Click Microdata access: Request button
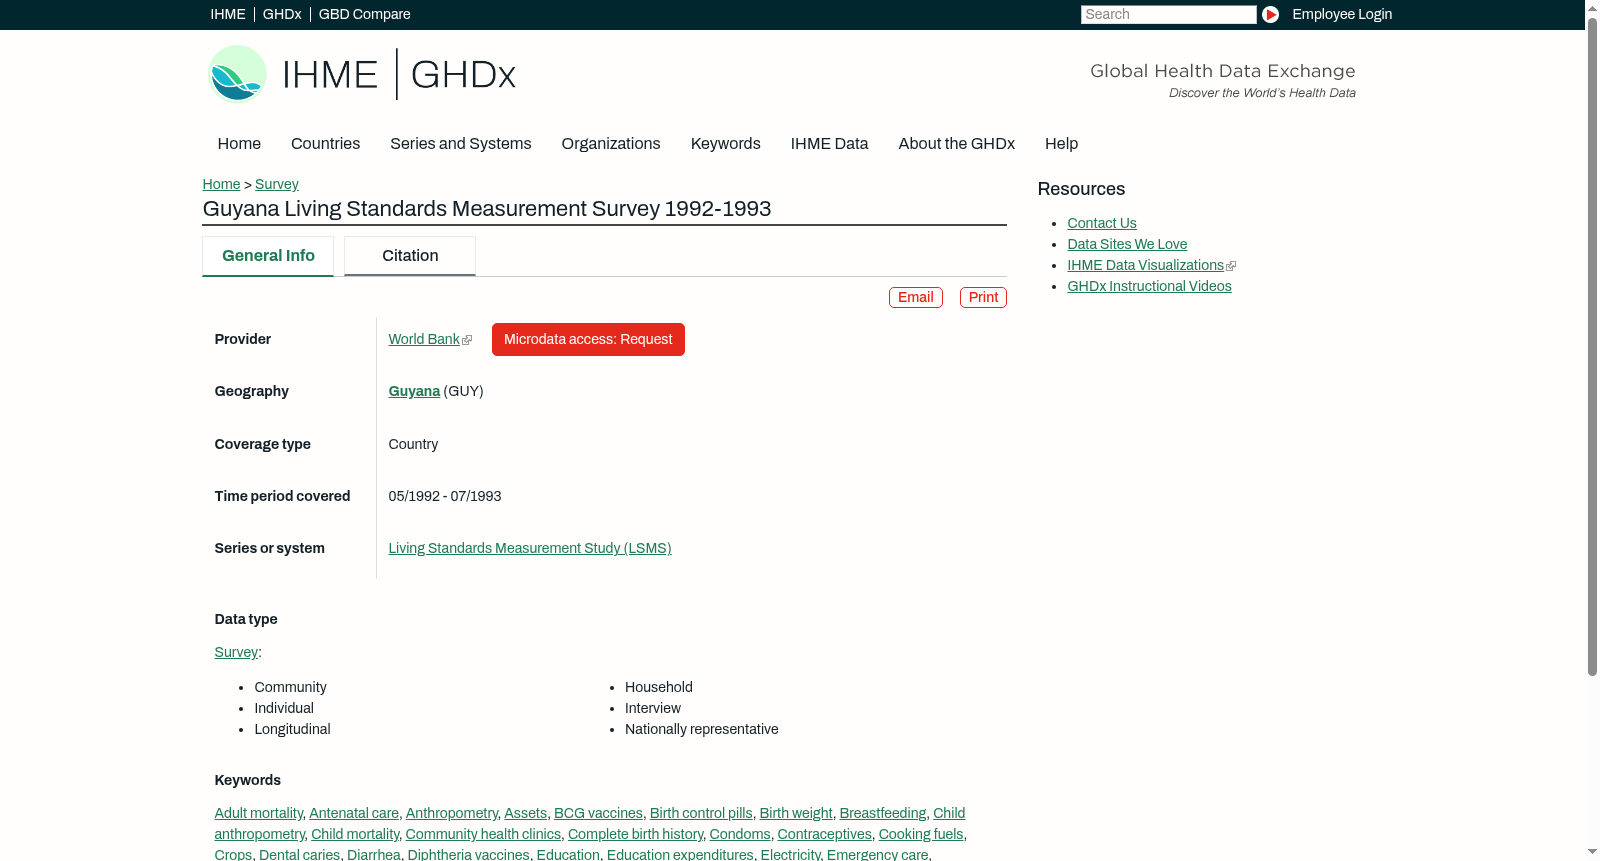The height and width of the screenshot is (861, 1600). pos(588,339)
